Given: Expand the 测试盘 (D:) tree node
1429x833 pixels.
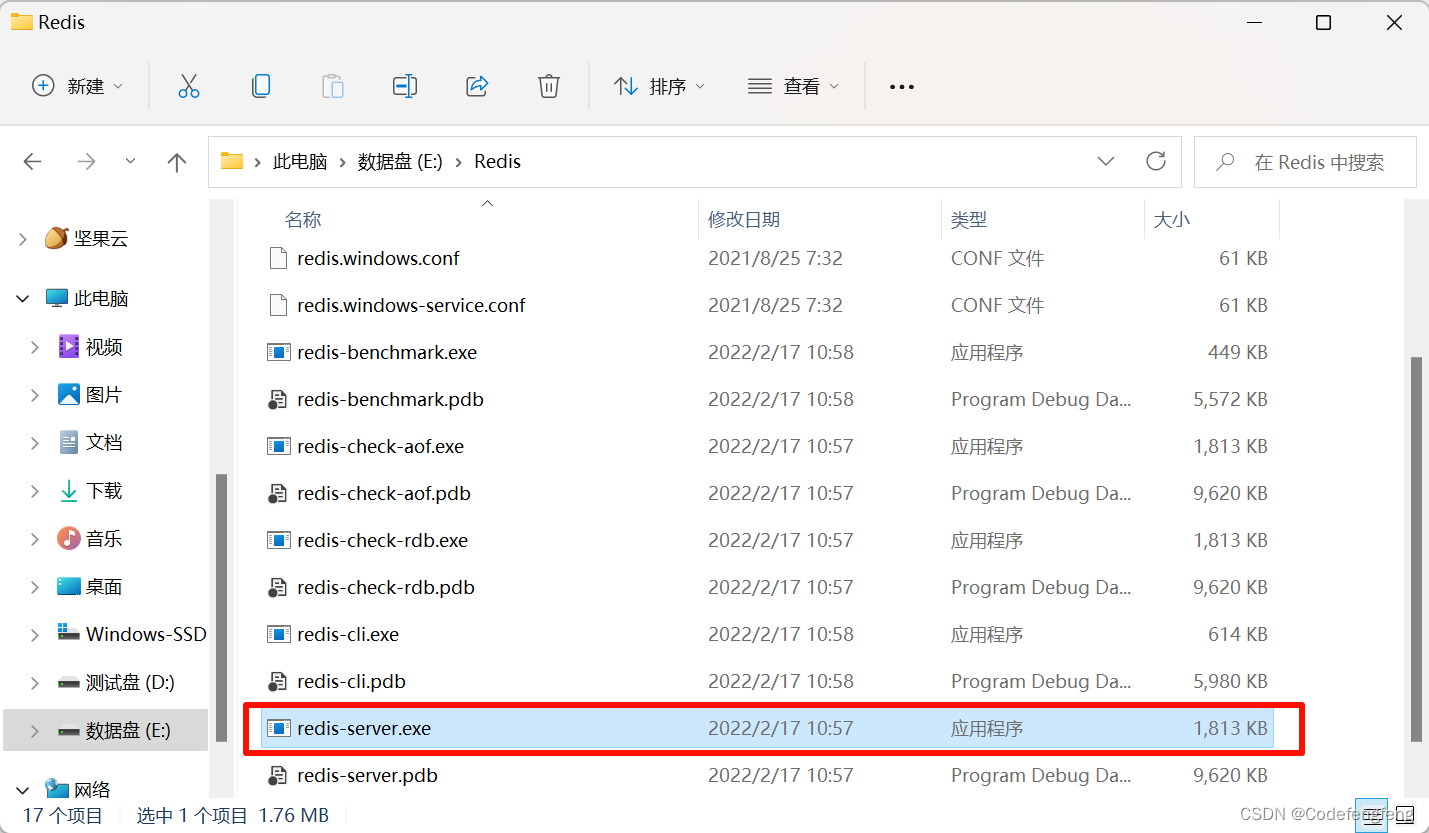Looking at the screenshot, I should coord(35,683).
